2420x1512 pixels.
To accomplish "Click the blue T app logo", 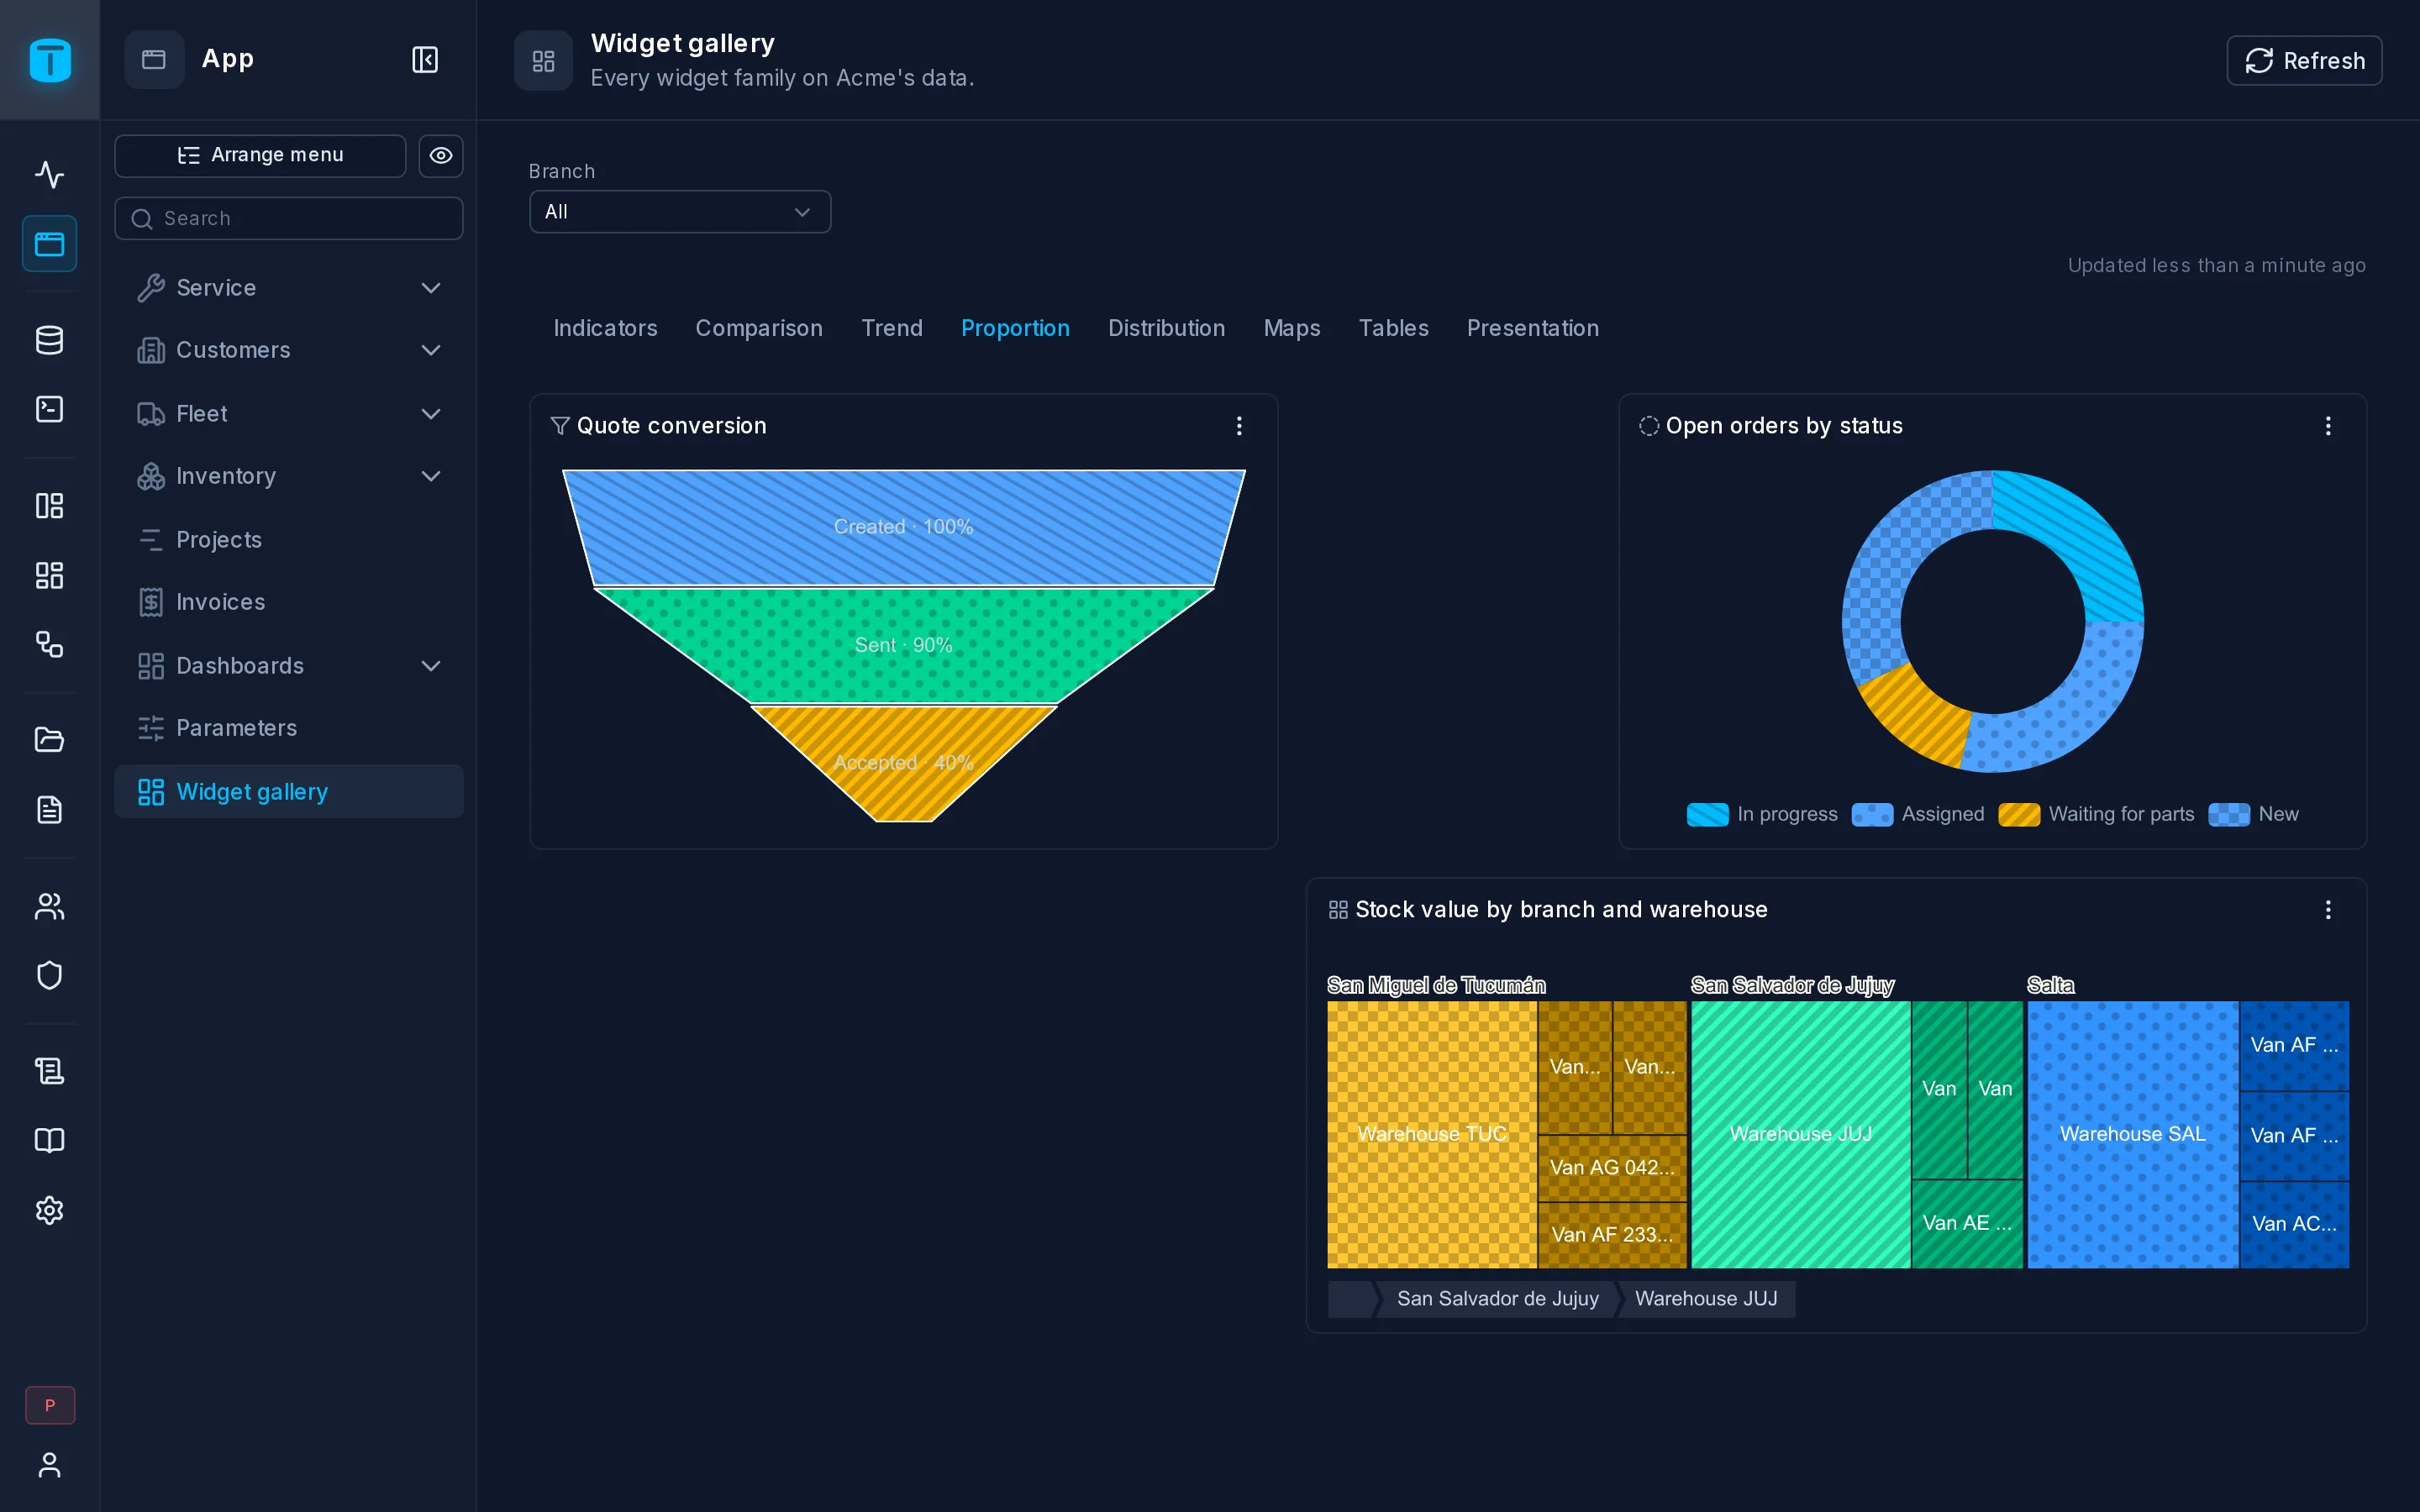I will (49, 60).
